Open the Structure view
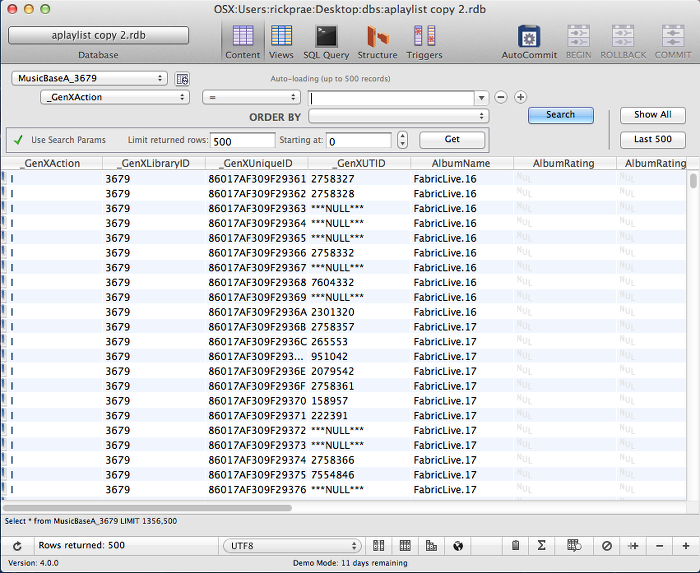 pyautogui.click(x=377, y=42)
